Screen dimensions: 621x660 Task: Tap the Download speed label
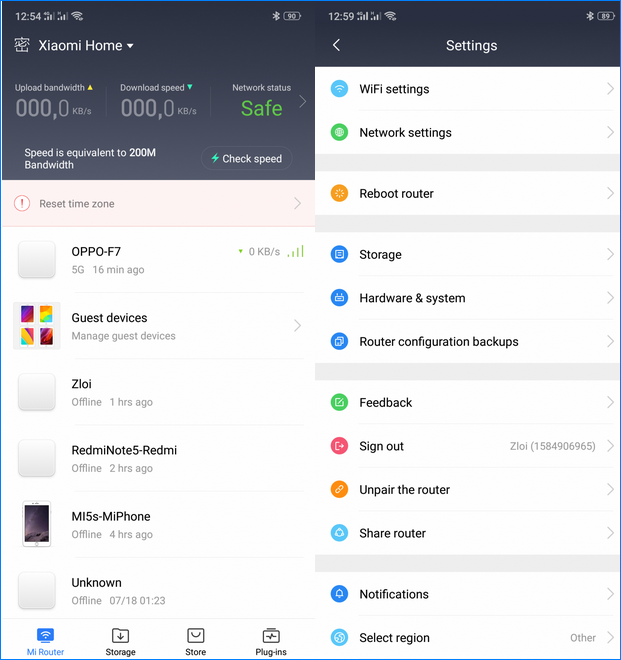pyautogui.click(x=152, y=88)
